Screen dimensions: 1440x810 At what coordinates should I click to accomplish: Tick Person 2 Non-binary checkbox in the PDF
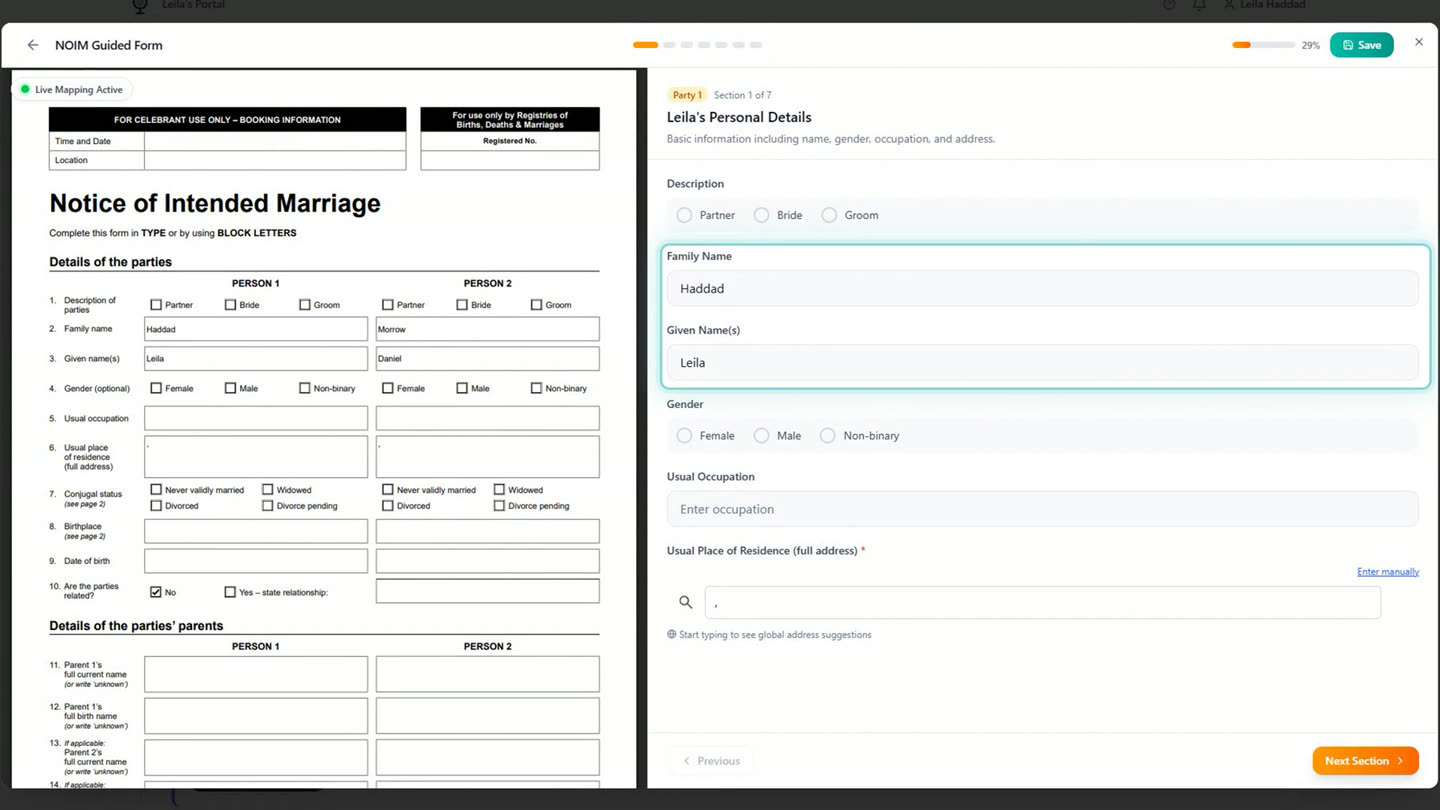[x=536, y=388]
